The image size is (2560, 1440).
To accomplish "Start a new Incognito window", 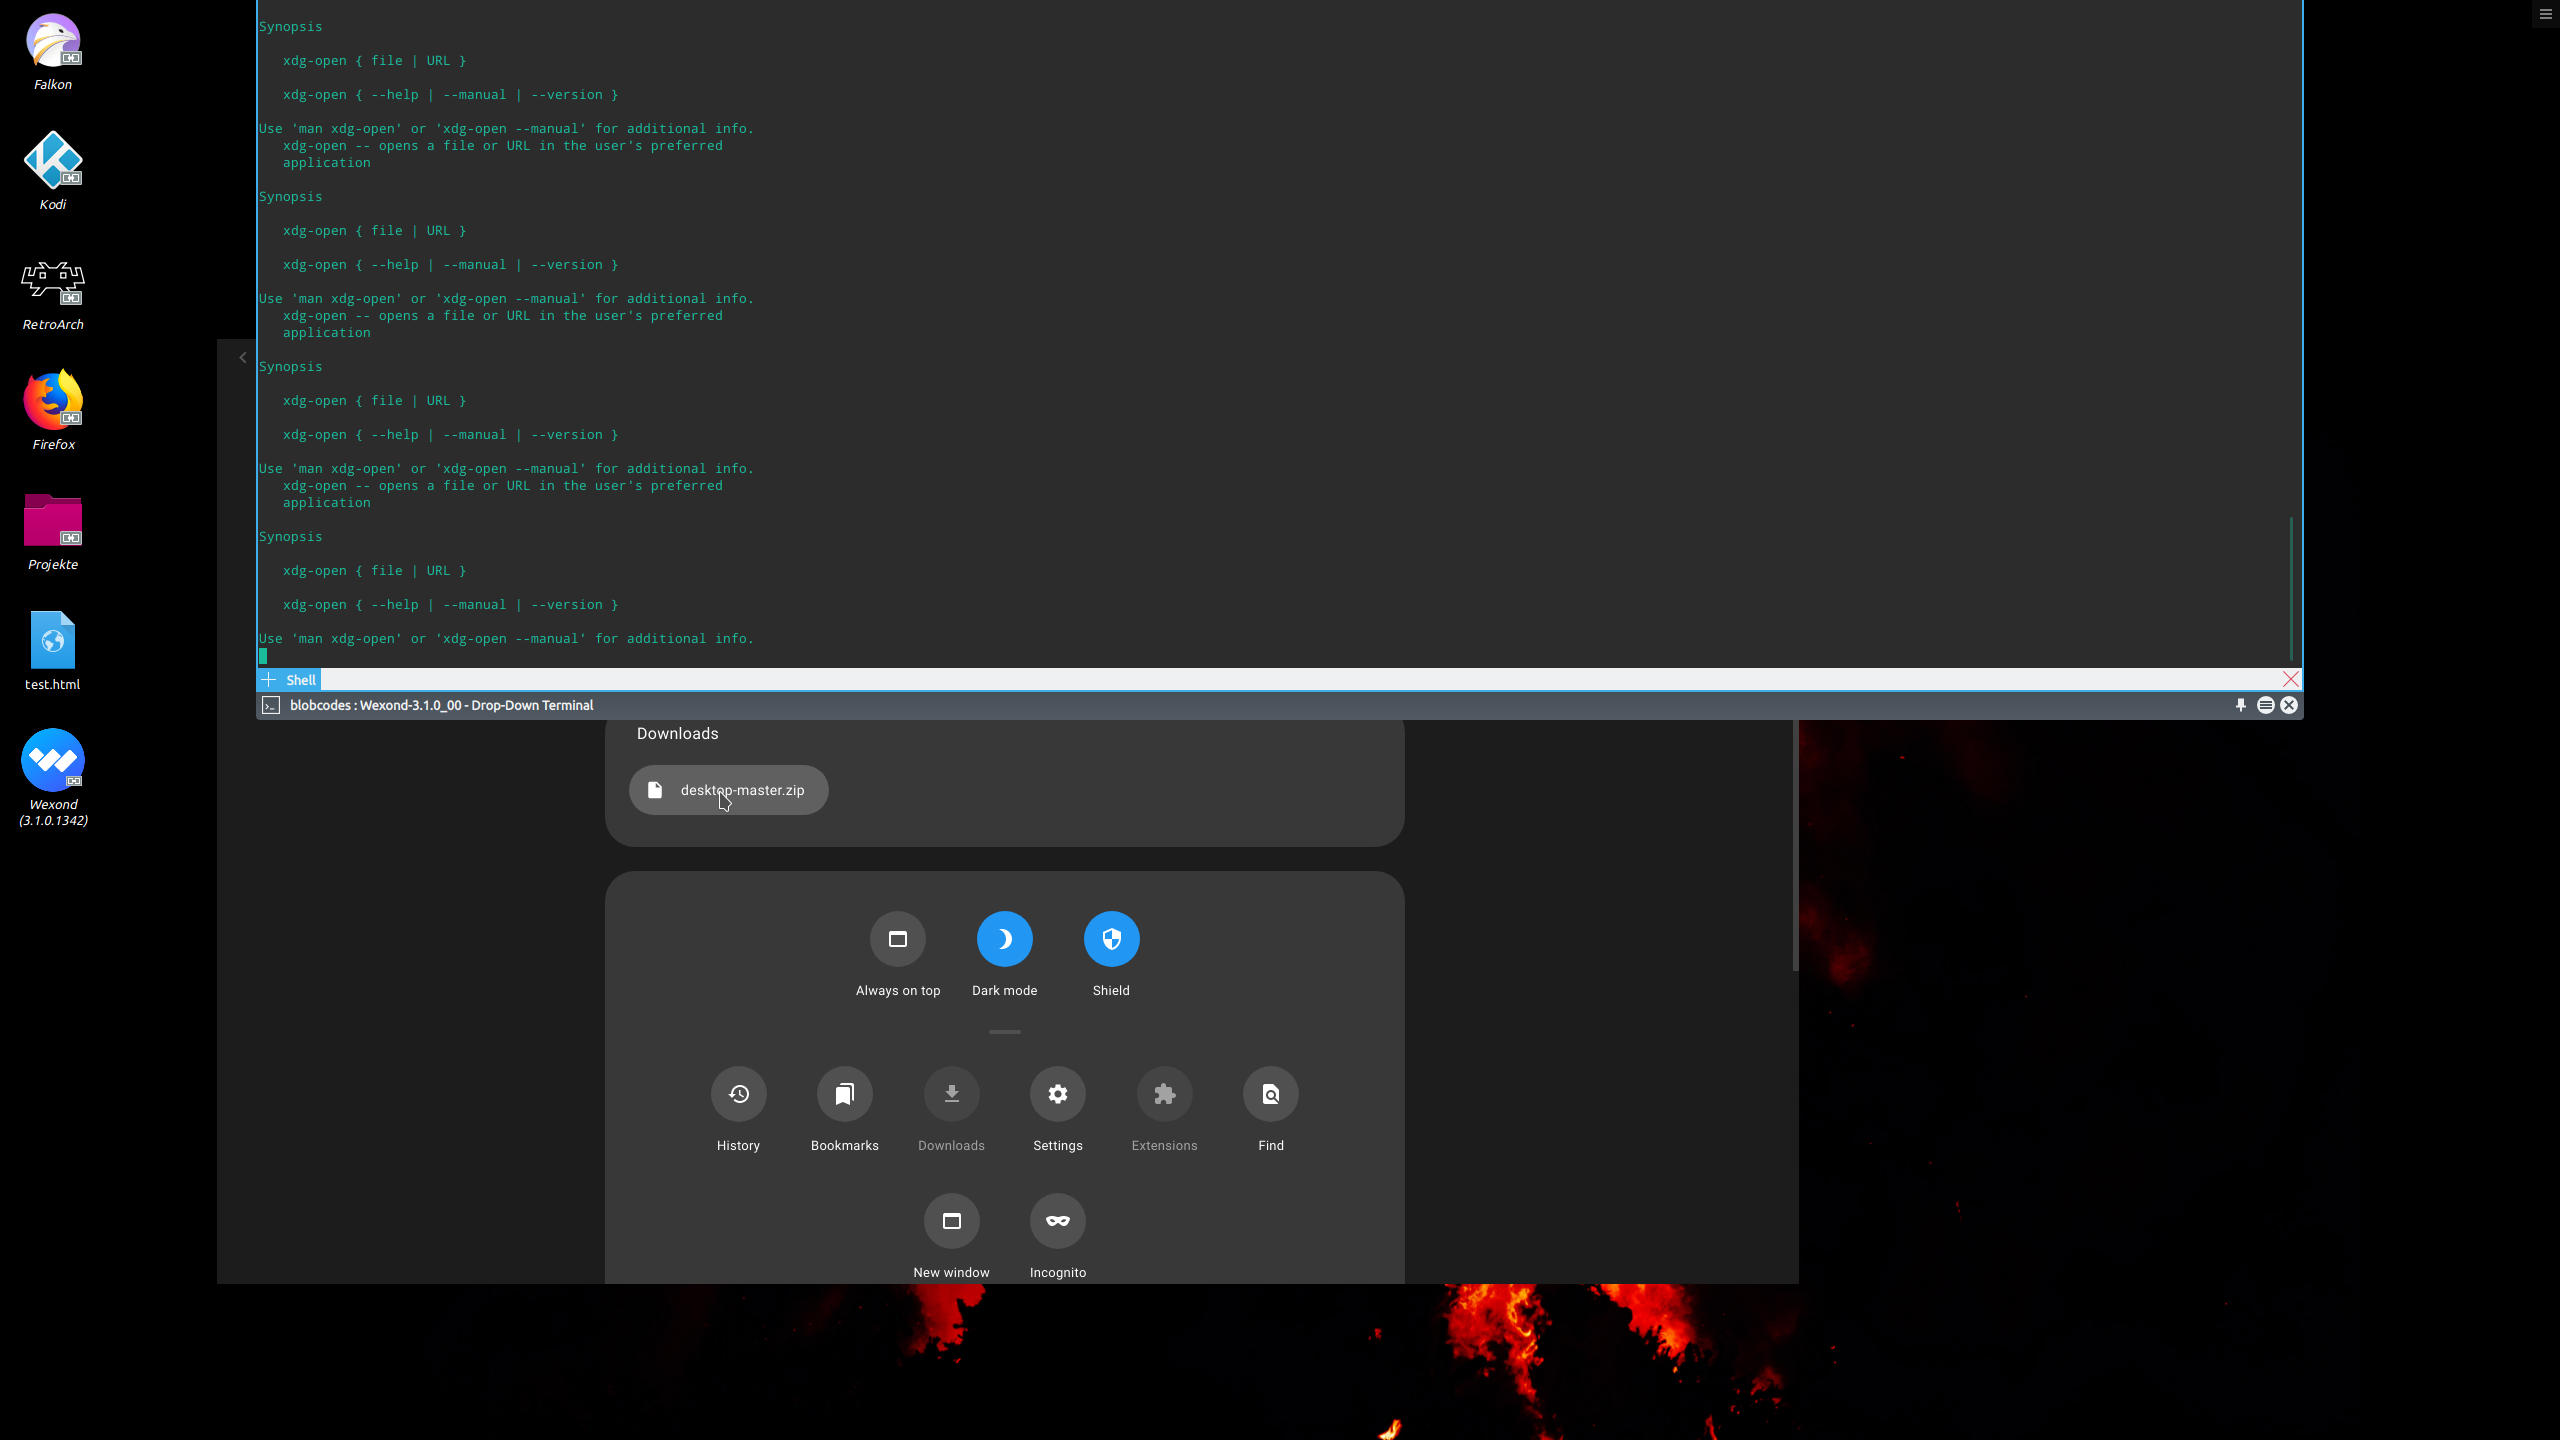I will click(1057, 1220).
